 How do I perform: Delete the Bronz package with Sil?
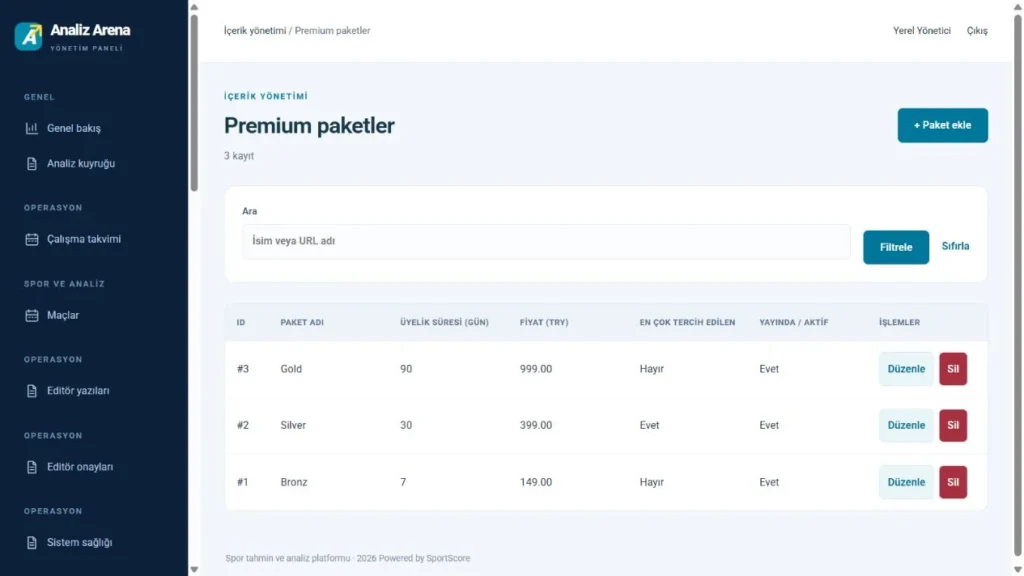(953, 482)
